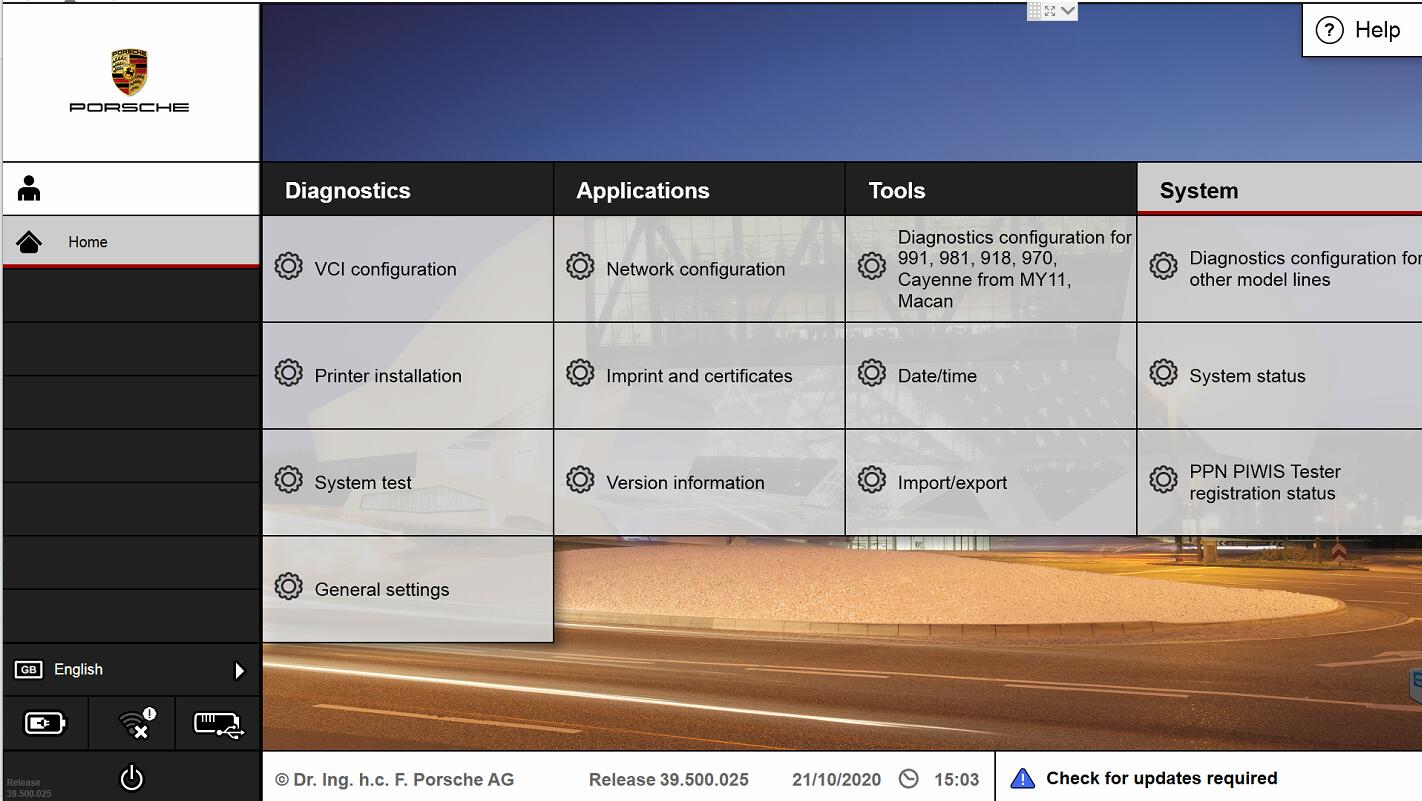Click gear icon beside Version information
The width and height of the screenshot is (1422, 801).
tap(580, 480)
